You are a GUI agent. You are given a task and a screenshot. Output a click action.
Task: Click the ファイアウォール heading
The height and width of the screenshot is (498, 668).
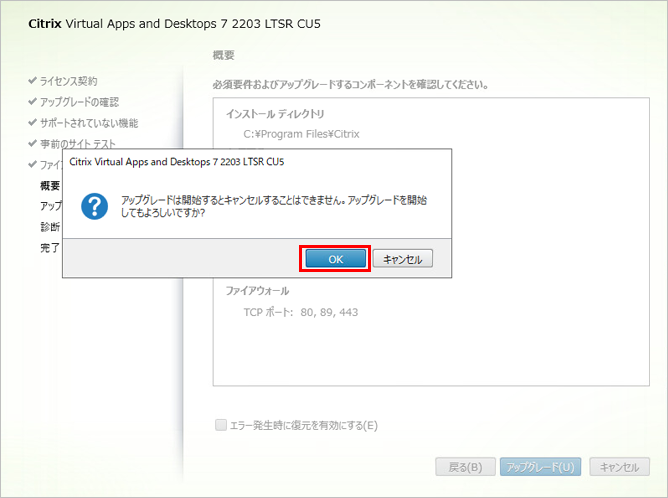[x=257, y=291]
